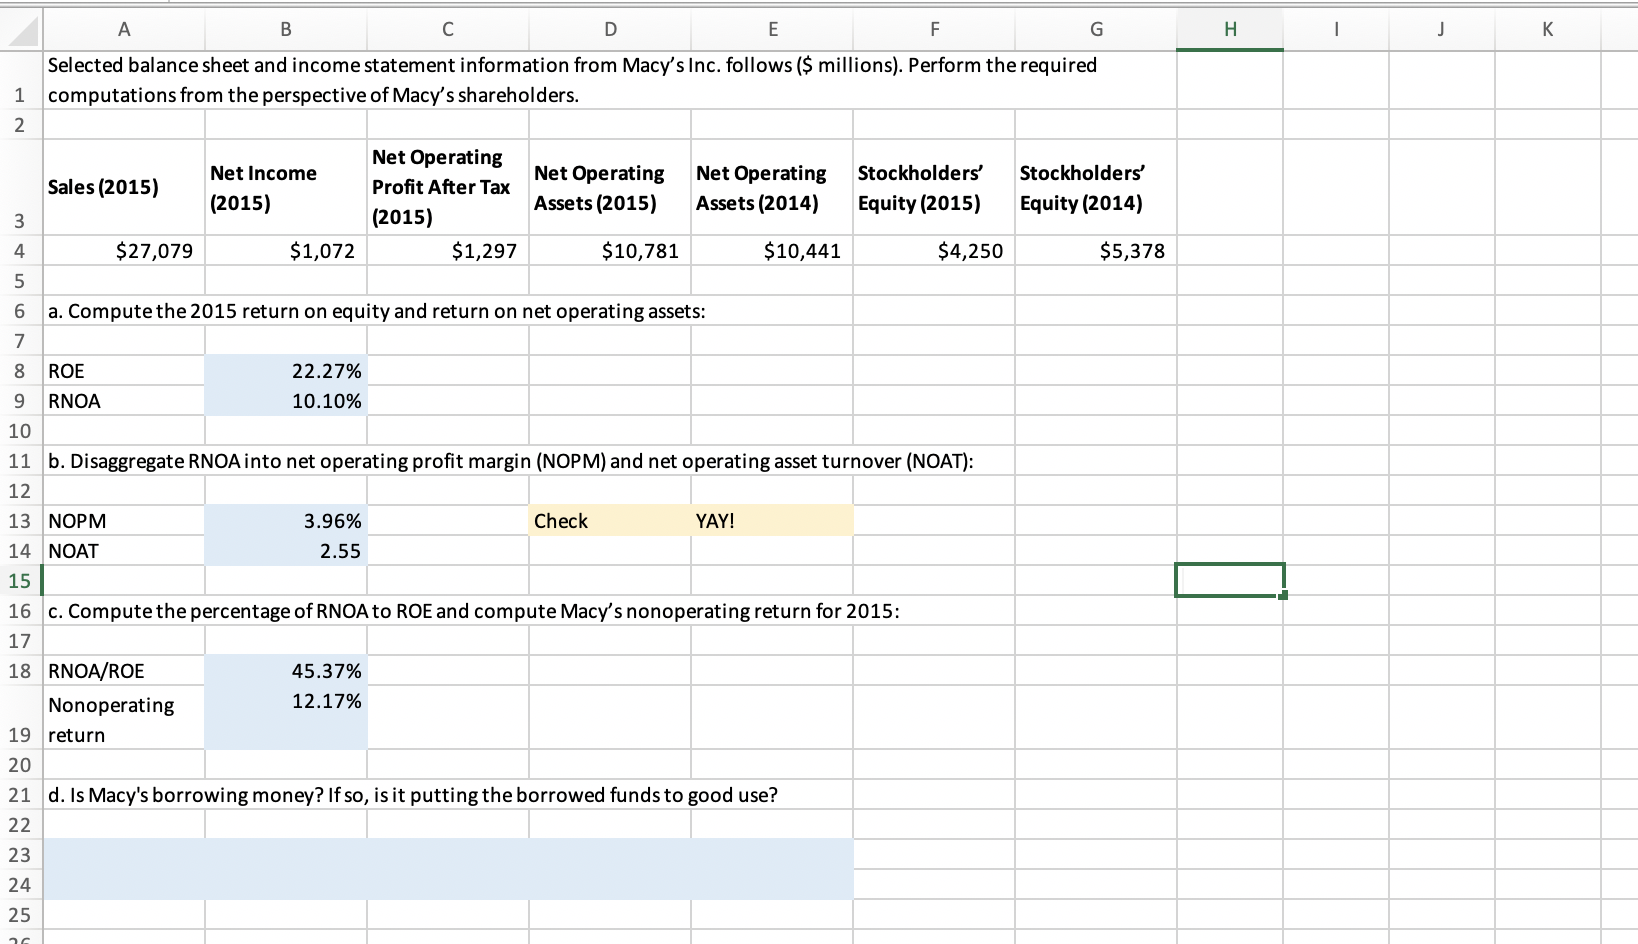Click Stockholders' Equity (2014) header cell
This screenshot has height=944, width=1638.
pyautogui.click(x=1096, y=187)
